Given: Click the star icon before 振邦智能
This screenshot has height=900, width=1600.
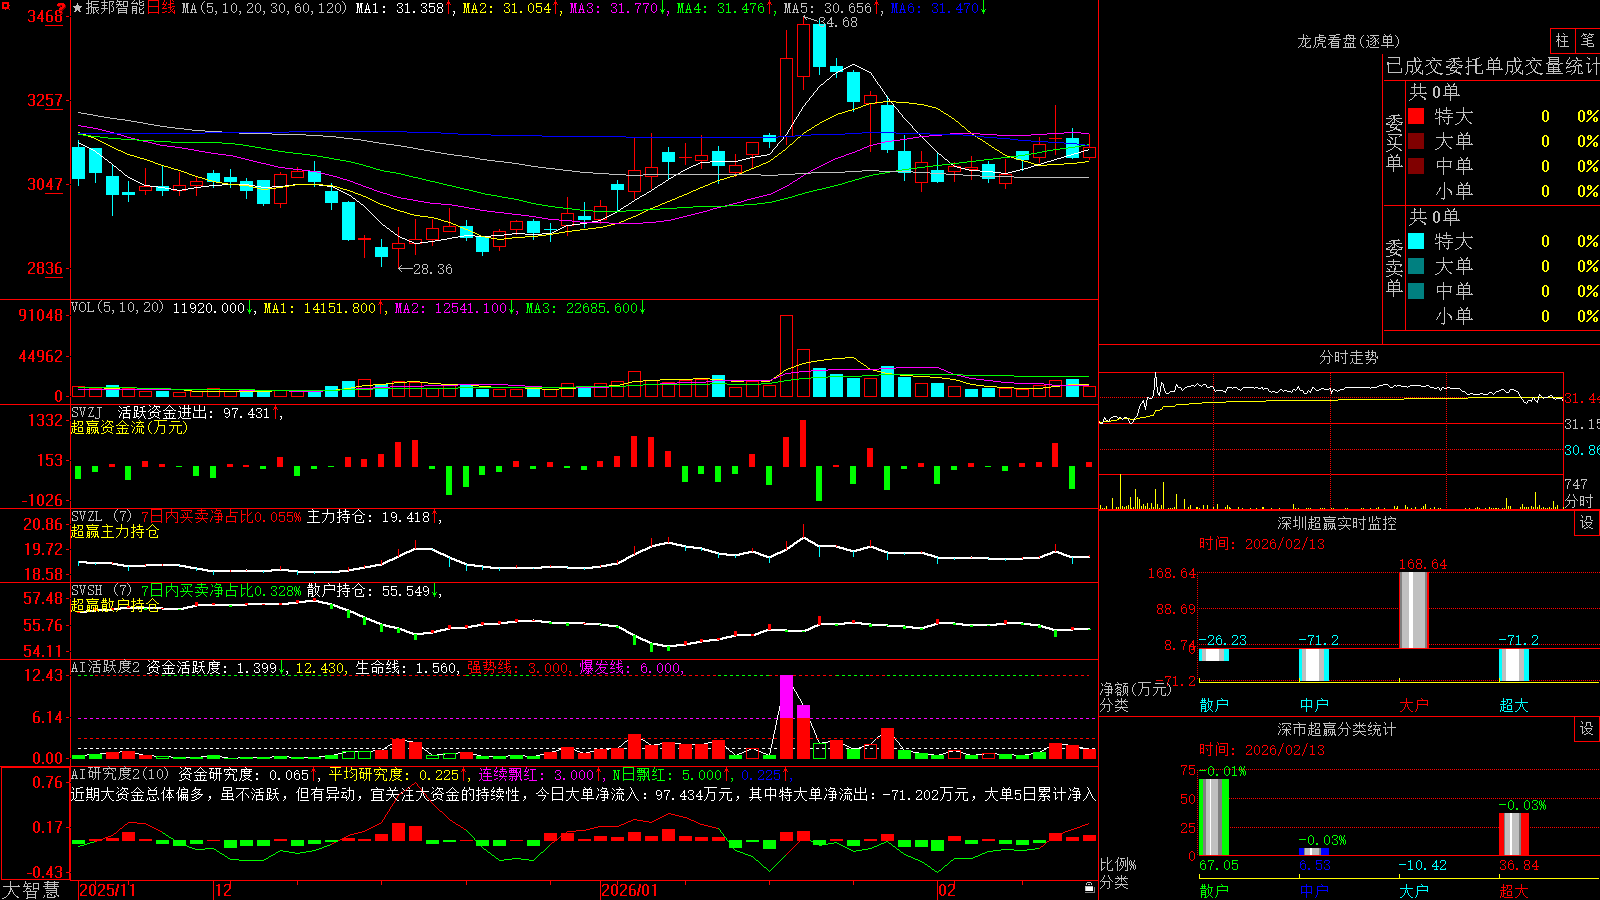Looking at the screenshot, I should click(x=77, y=8).
